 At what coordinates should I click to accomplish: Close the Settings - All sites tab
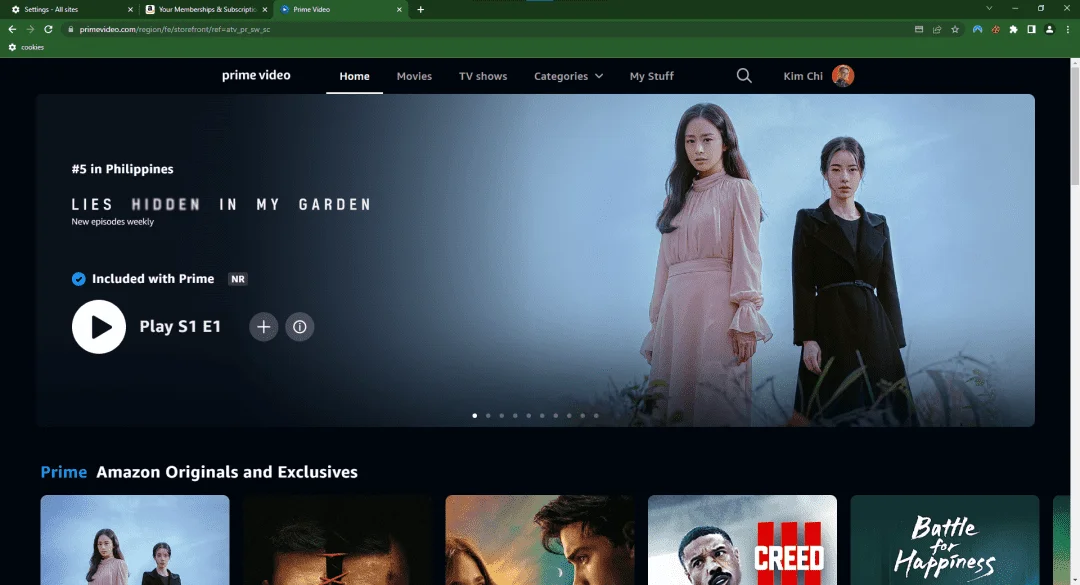(130, 10)
